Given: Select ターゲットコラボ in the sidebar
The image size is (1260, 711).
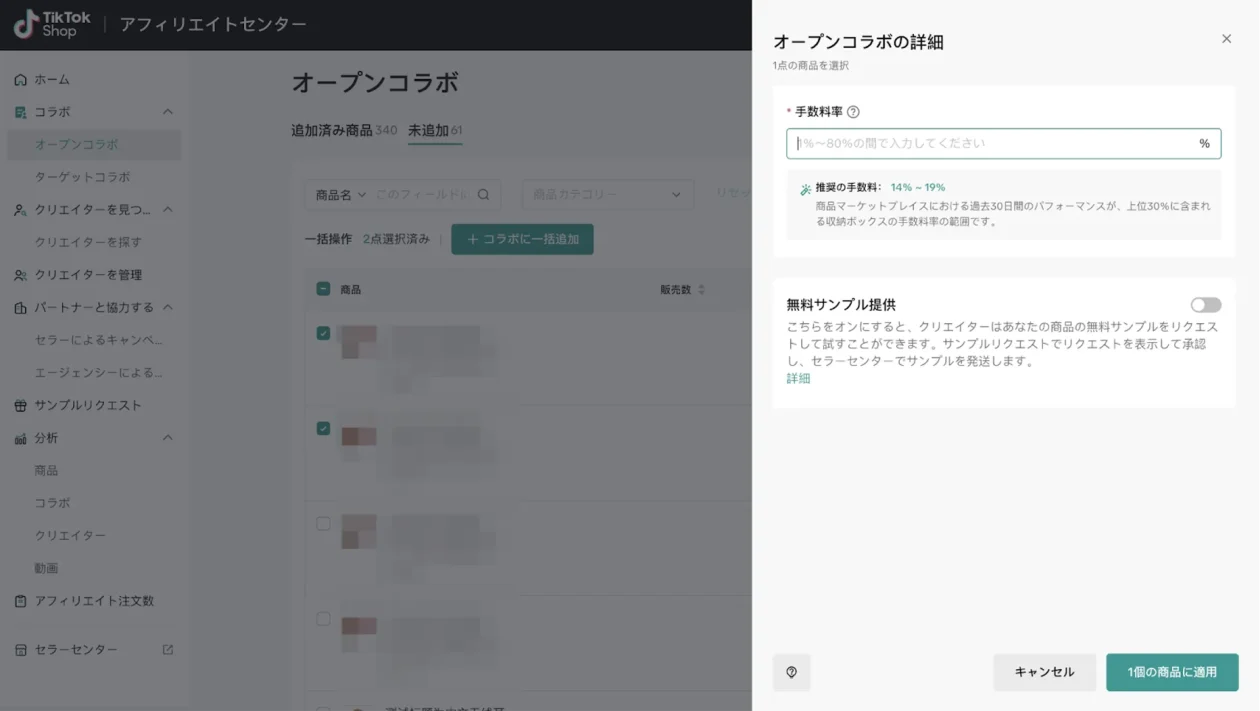Looking at the screenshot, I should click(82, 177).
